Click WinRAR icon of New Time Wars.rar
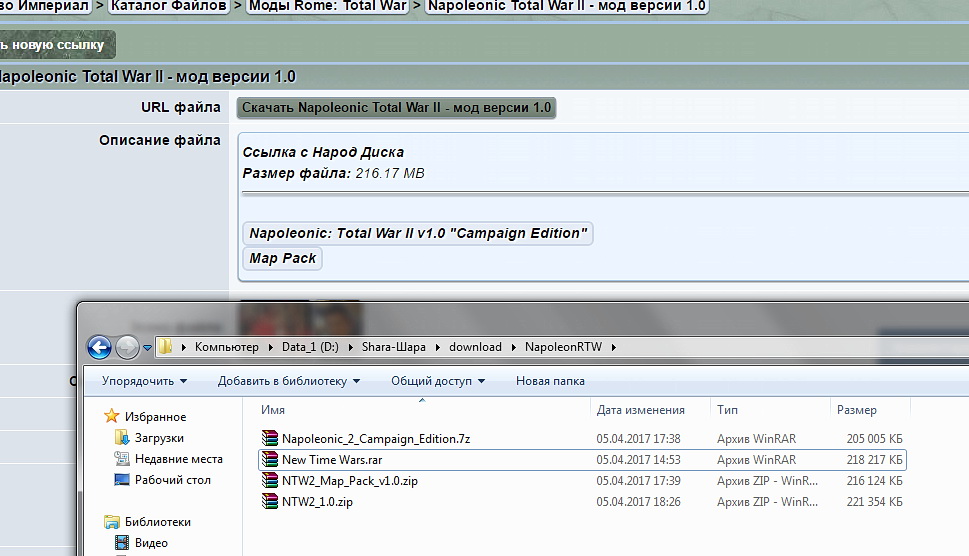 pyautogui.click(x=270, y=460)
